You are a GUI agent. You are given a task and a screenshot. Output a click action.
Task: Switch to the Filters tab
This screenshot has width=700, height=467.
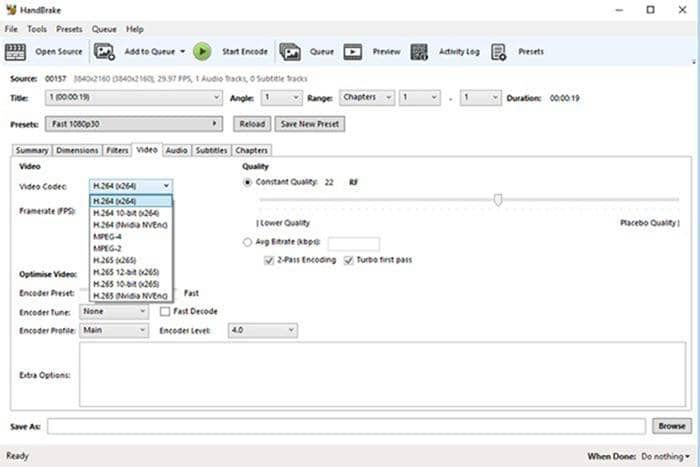pos(117,150)
